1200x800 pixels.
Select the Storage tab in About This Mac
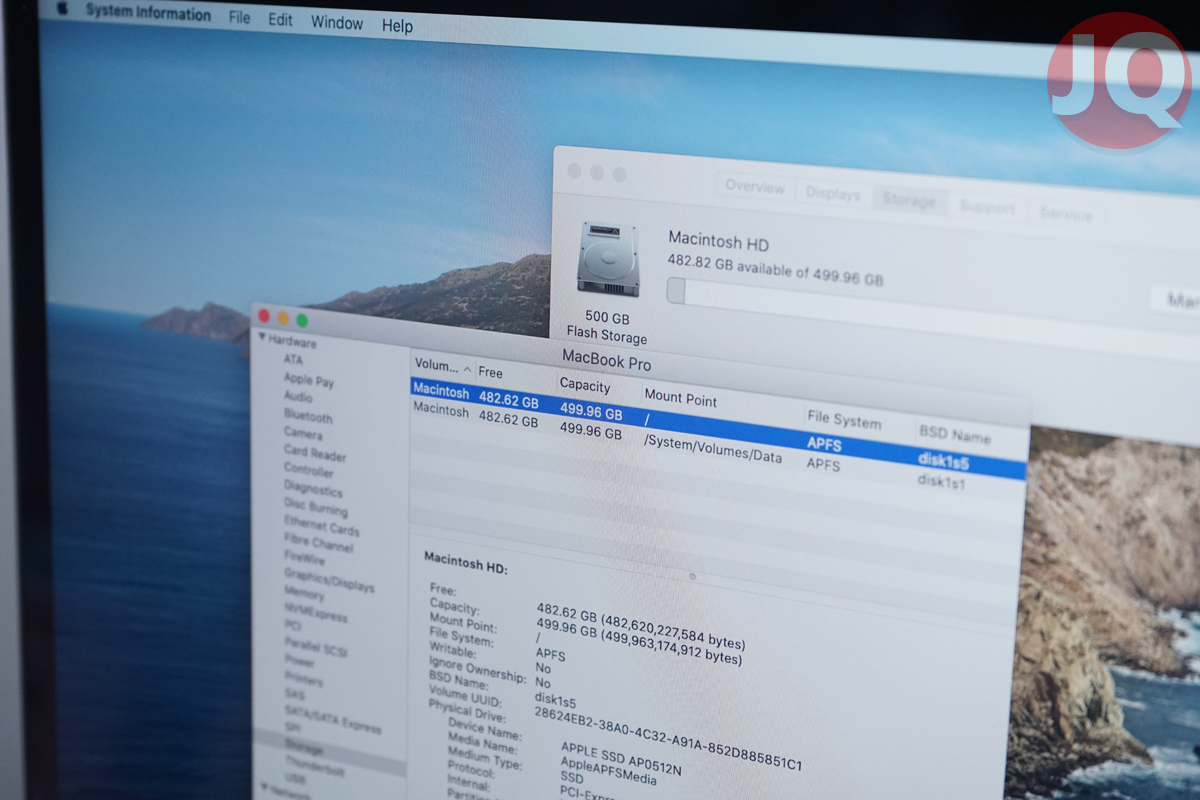click(x=908, y=201)
